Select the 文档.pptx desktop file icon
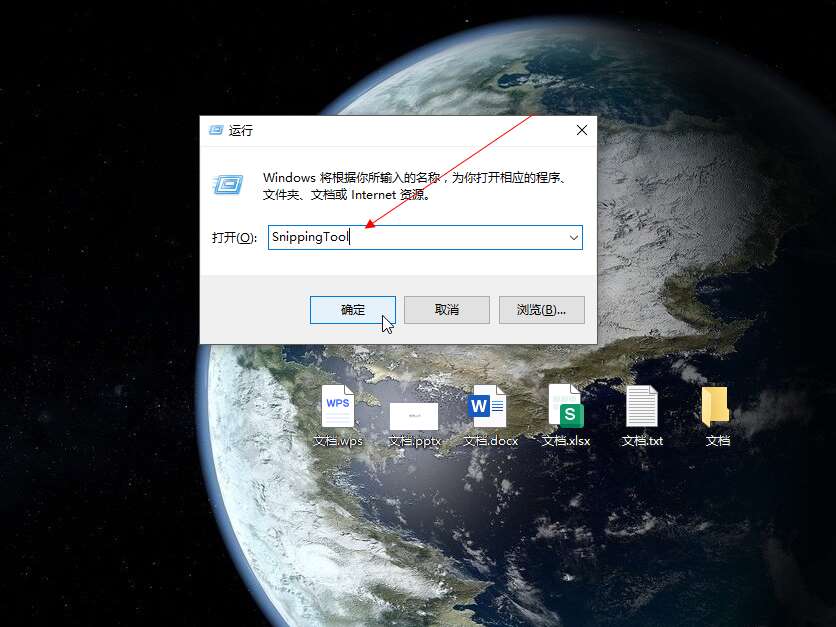Screen dimensions: 836x627 414,416
